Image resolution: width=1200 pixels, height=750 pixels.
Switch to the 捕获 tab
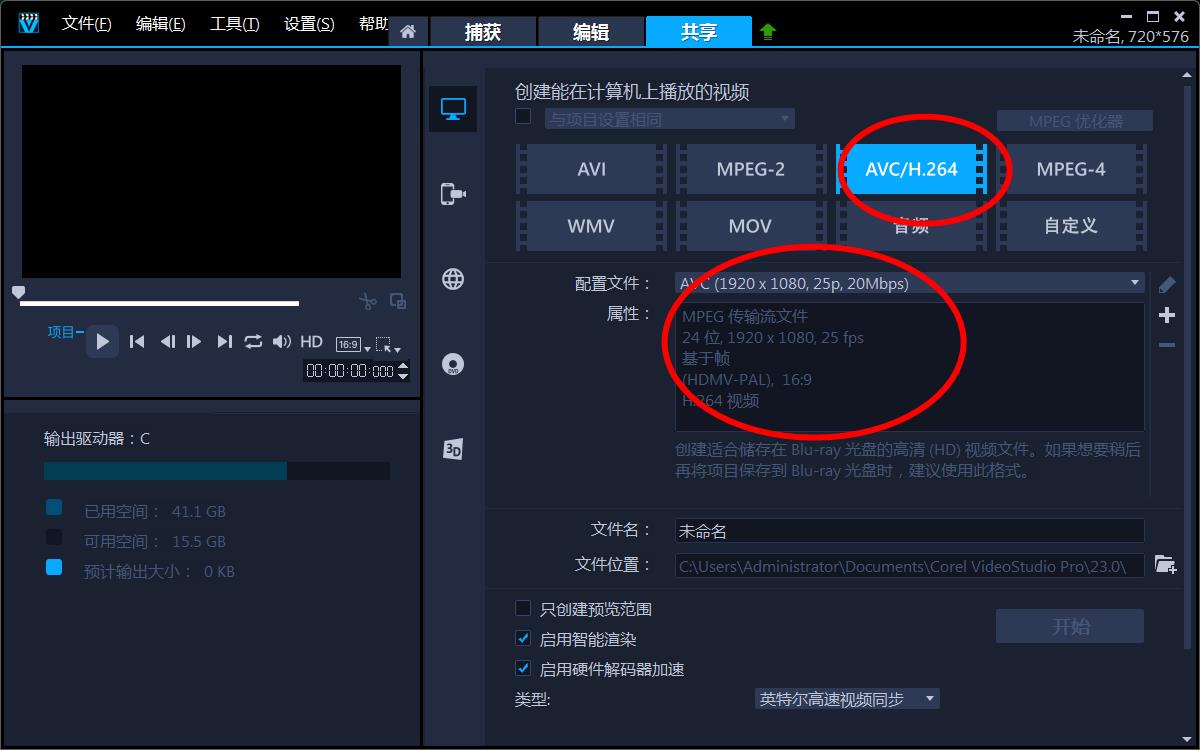[483, 32]
